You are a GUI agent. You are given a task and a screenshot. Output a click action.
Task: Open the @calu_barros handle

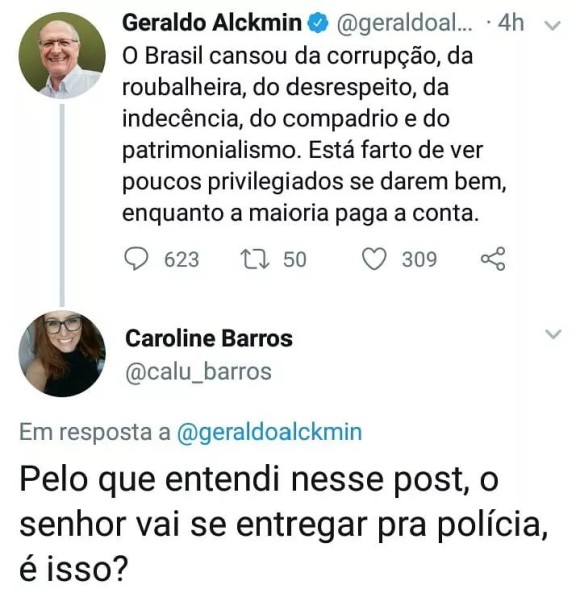(199, 372)
